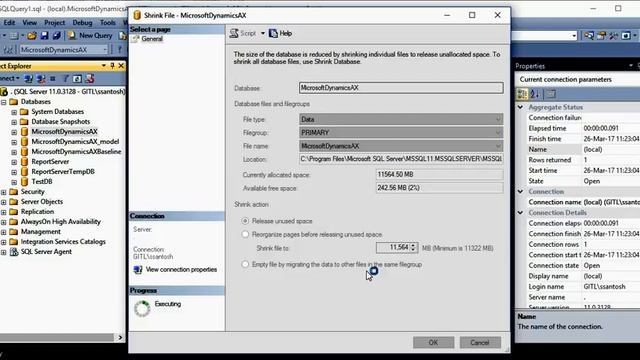Click the Help icon in Shrink File dialog
Image resolution: width=640 pixels, height=360 pixels.
(273, 33)
